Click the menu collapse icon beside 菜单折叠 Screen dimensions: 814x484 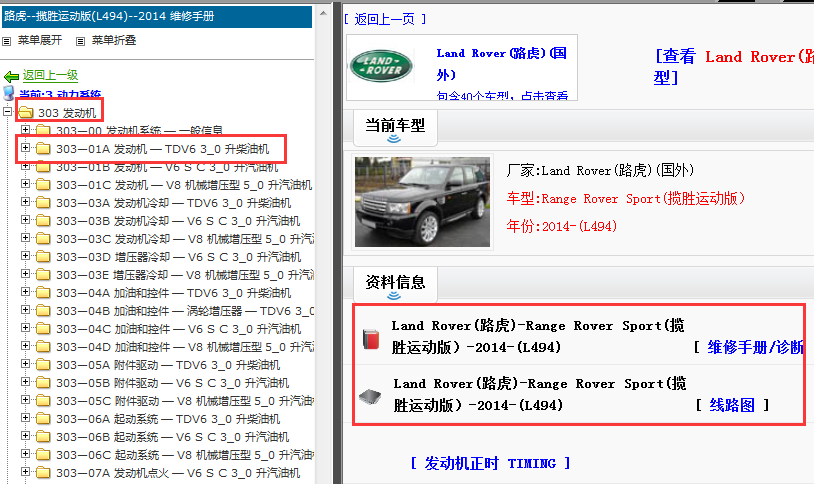(x=80, y=41)
